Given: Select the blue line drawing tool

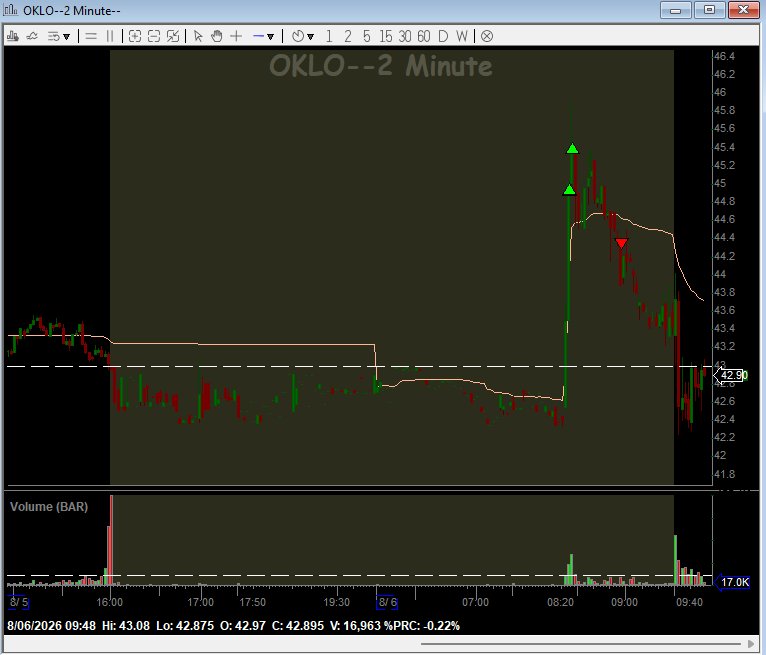Looking at the screenshot, I should 258,36.
